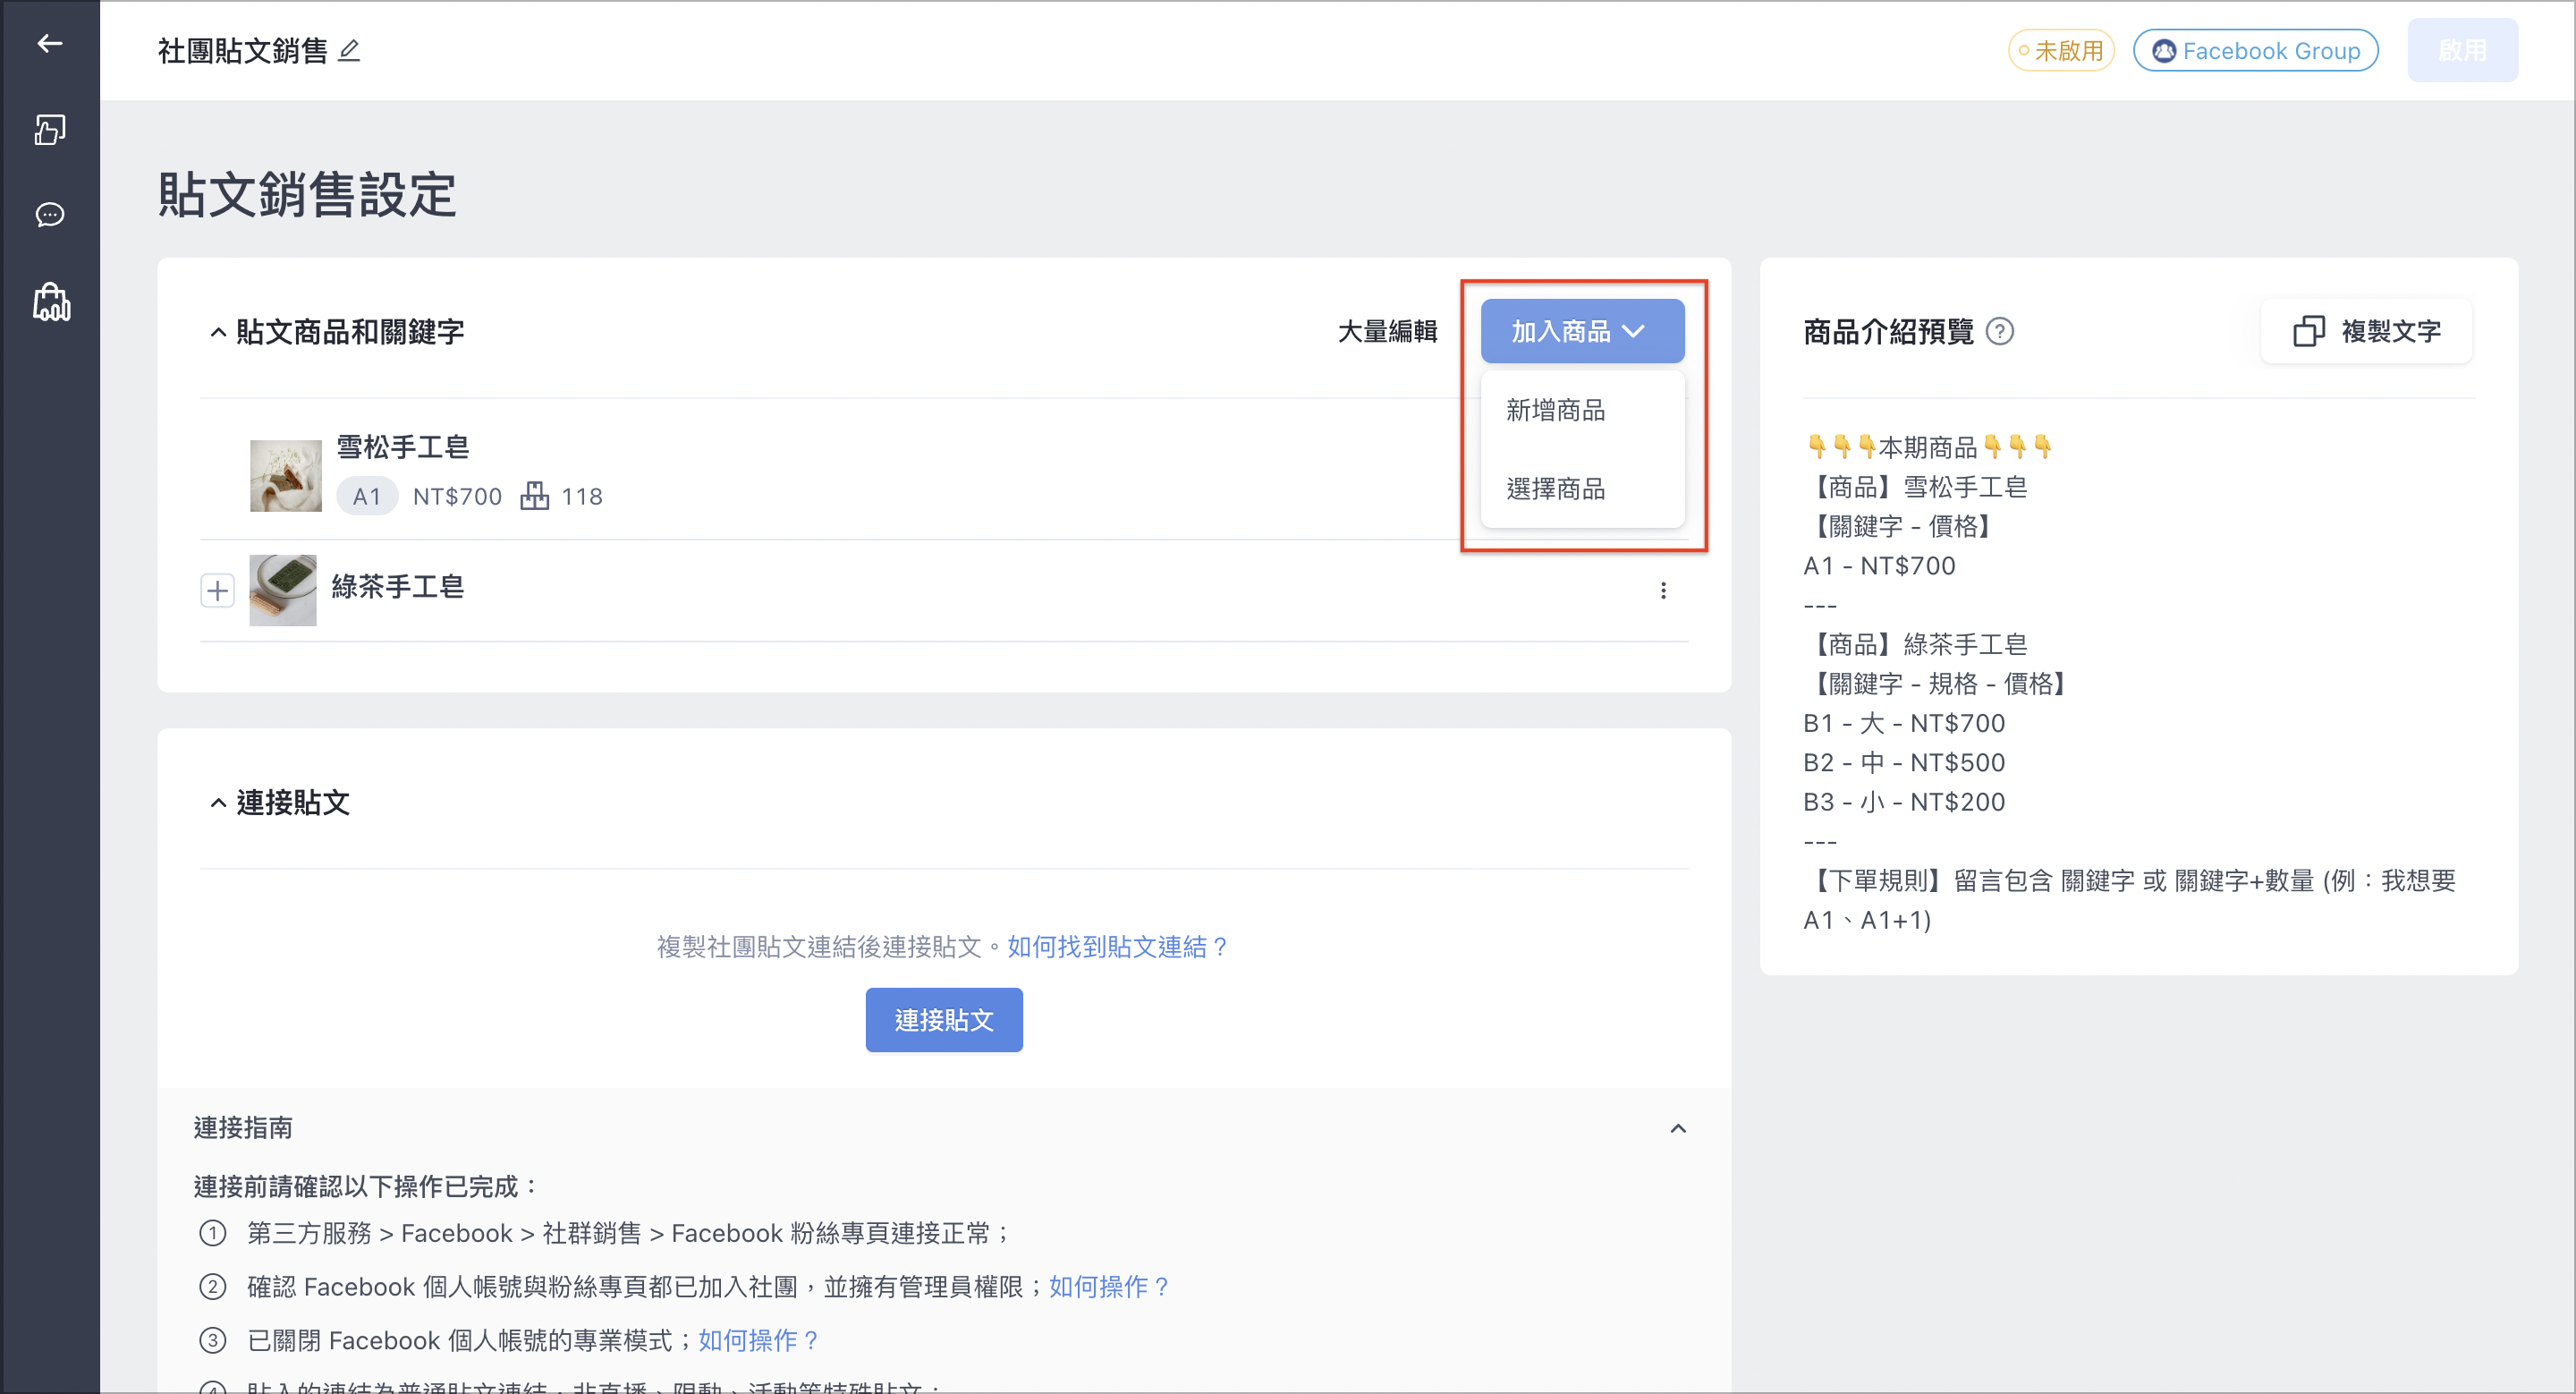The height and width of the screenshot is (1394, 2576).
Task: Click the 商品介紹預覽 heading
Action: (x=1888, y=331)
